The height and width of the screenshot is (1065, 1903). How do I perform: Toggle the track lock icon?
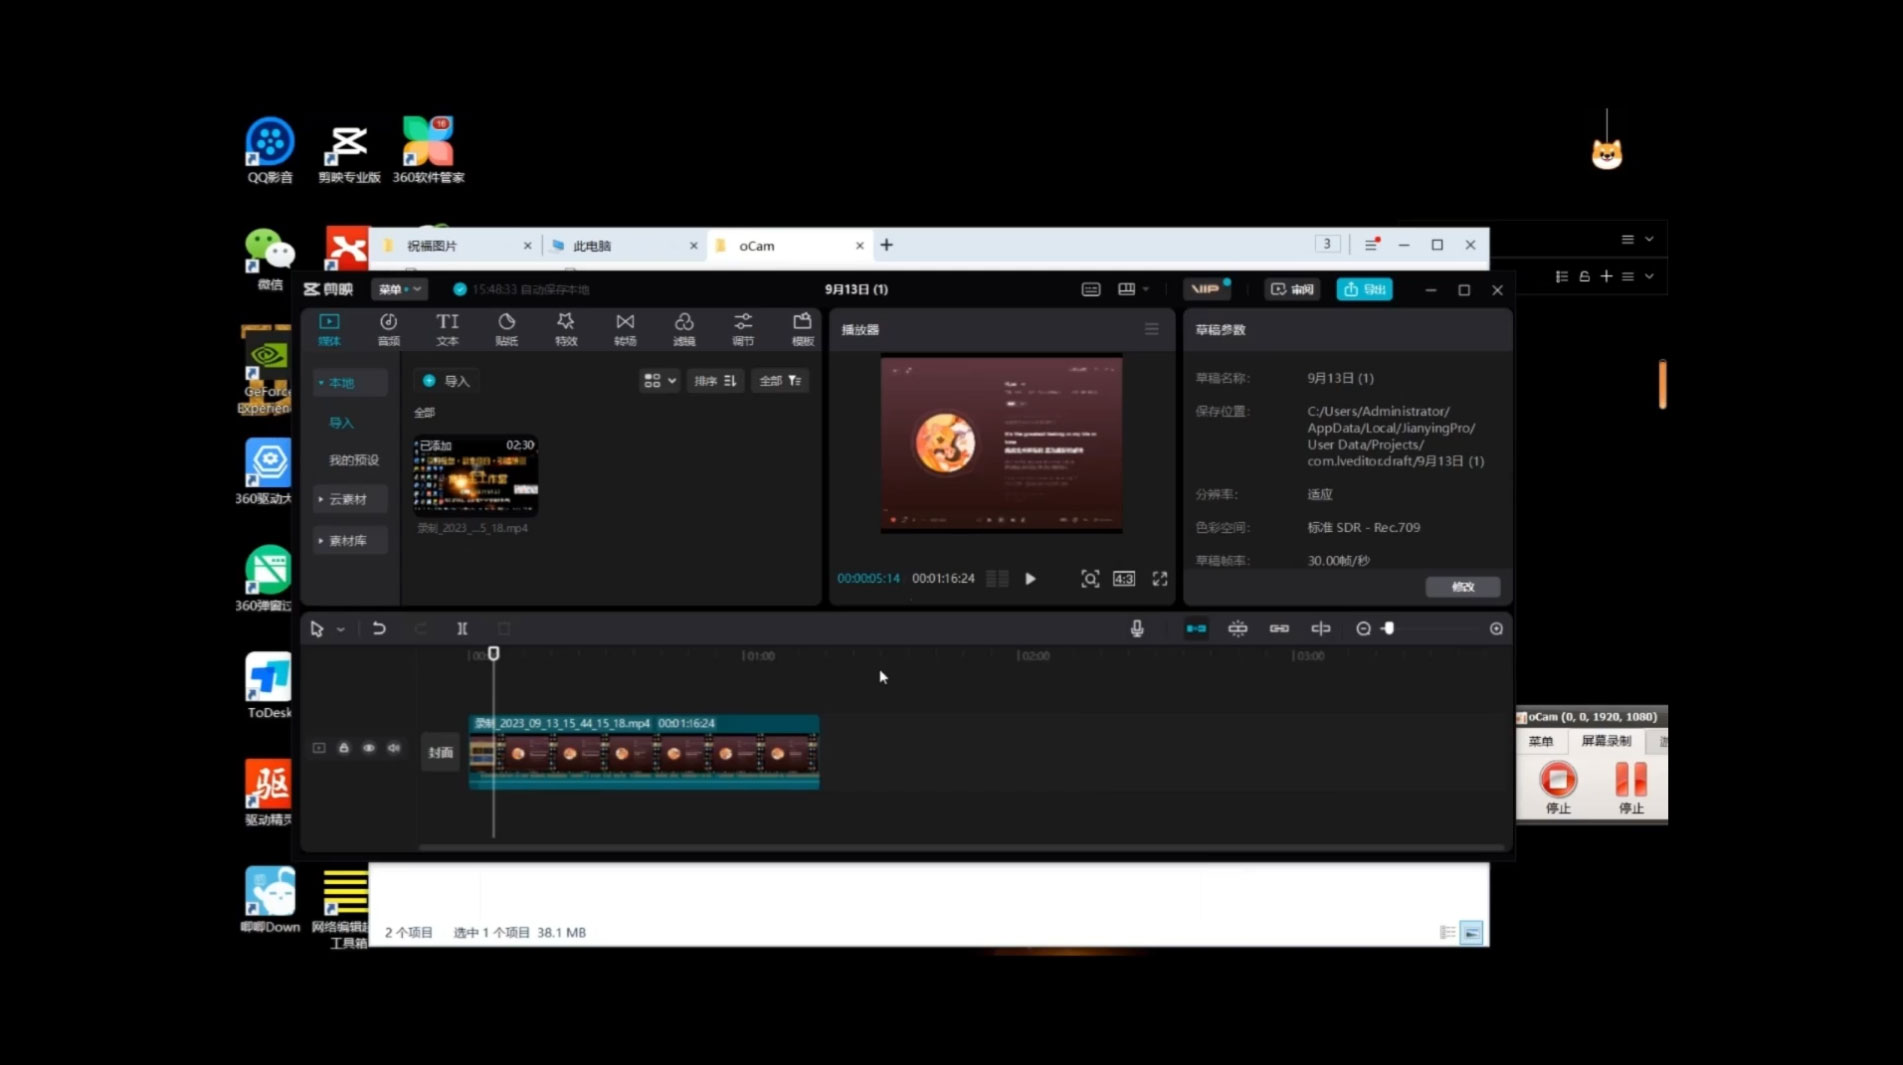(x=344, y=748)
